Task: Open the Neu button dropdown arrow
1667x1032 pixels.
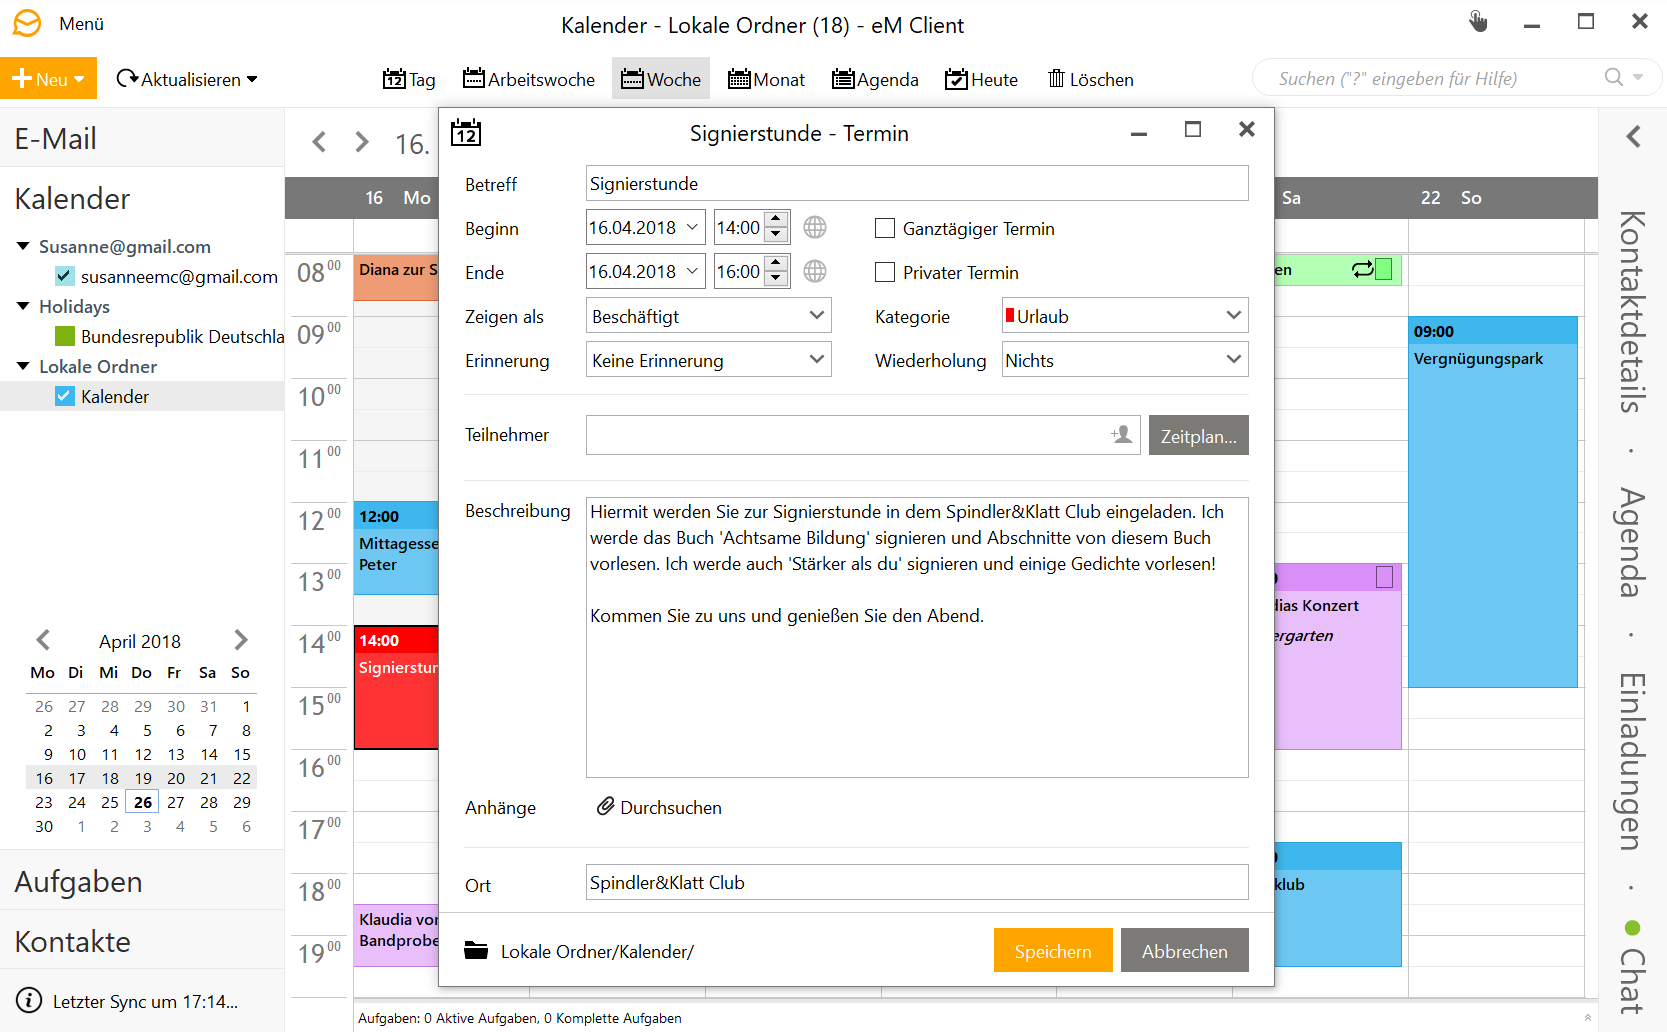Action: coord(79,79)
